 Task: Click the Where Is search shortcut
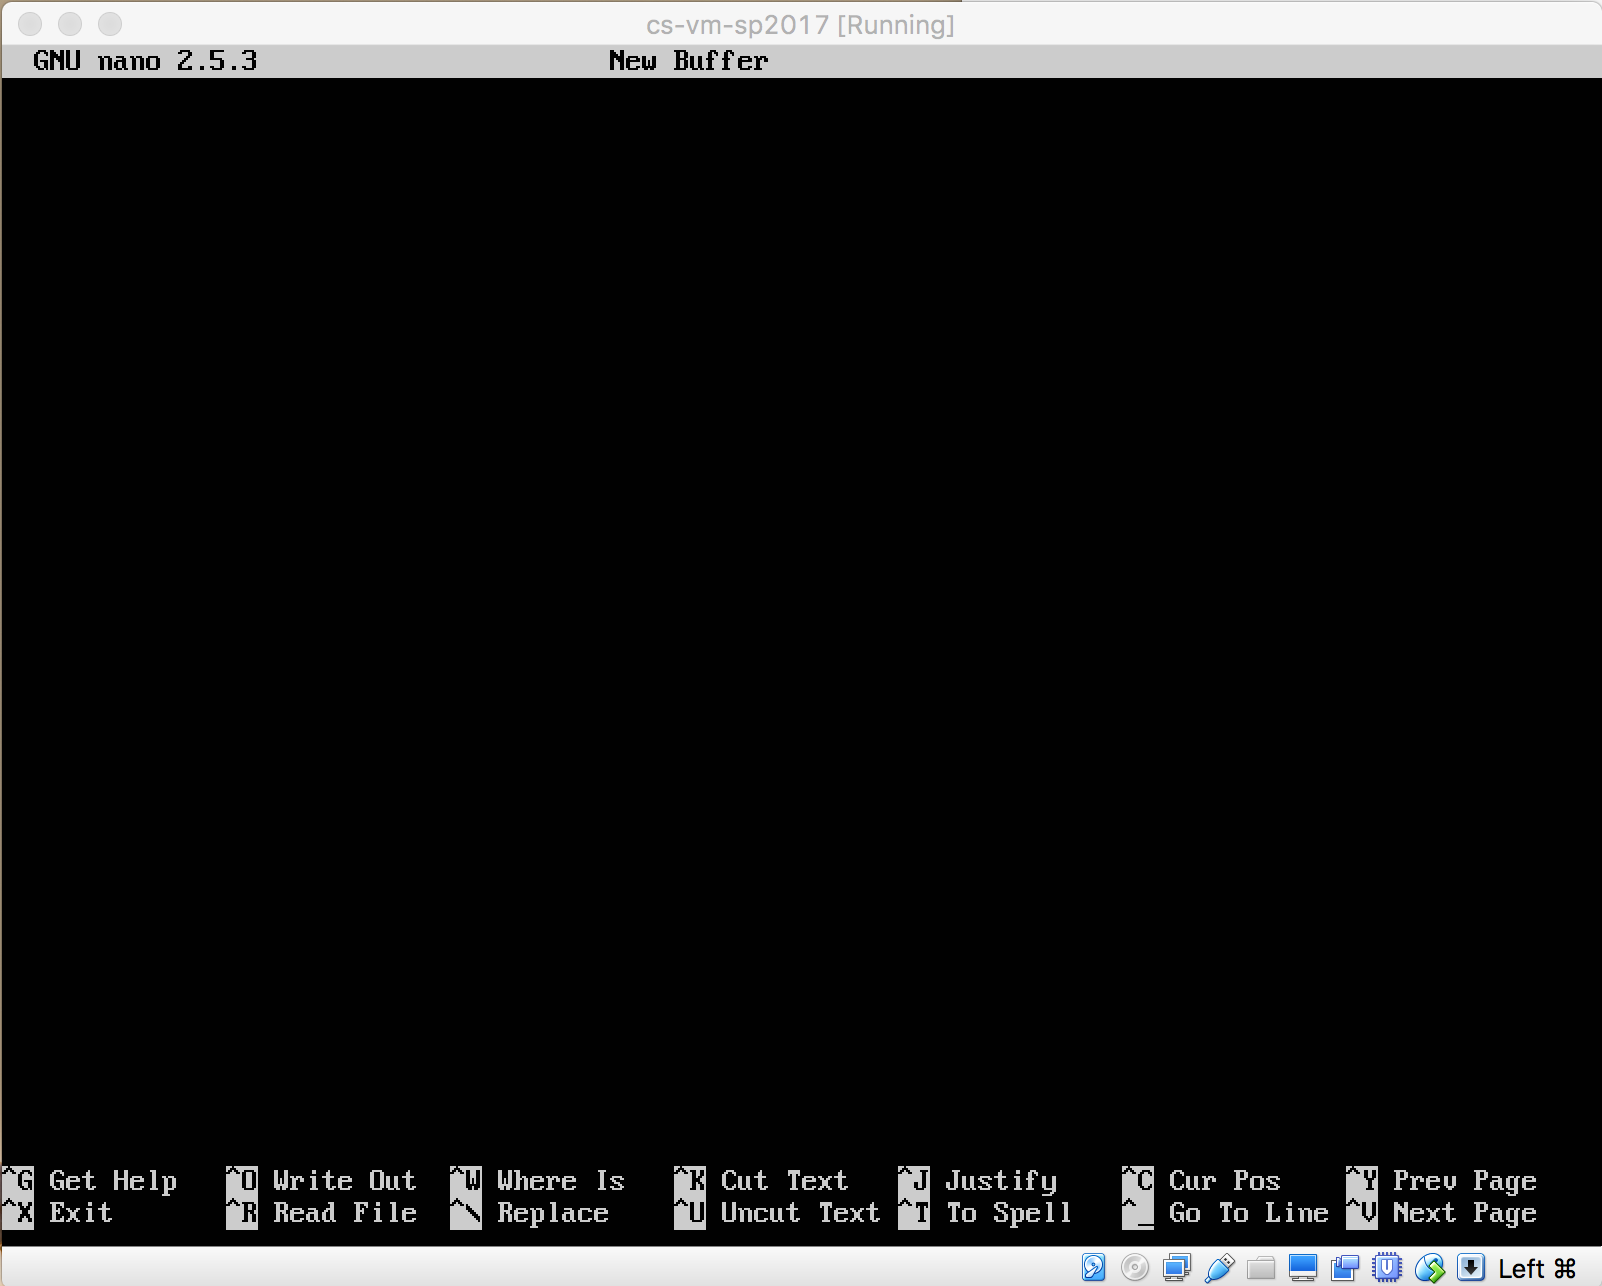560,1181
